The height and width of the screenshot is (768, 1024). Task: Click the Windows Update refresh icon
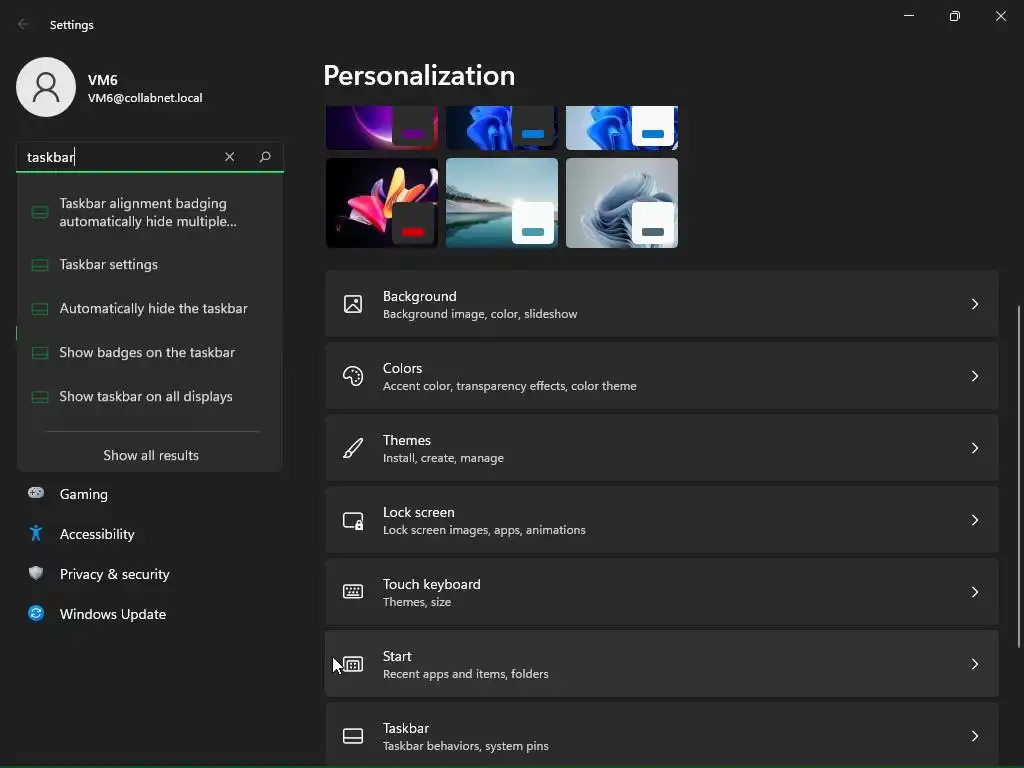click(x=36, y=613)
